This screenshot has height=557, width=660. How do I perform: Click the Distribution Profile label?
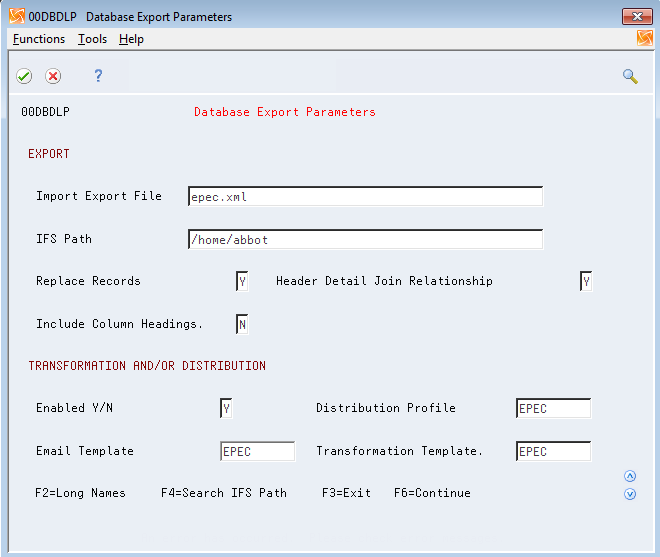click(x=386, y=408)
